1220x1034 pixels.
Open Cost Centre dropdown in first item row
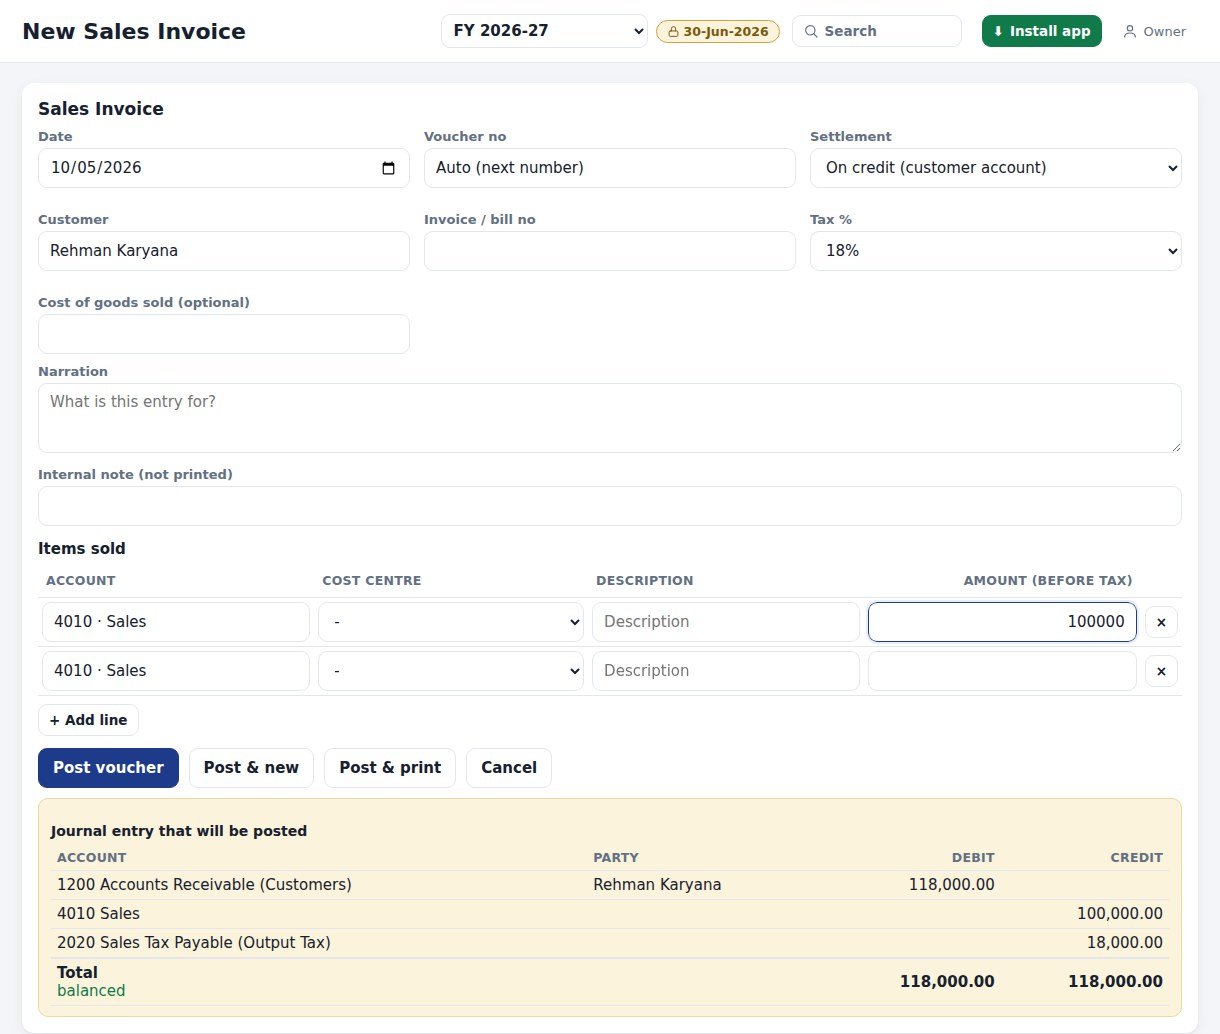coord(451,622)
